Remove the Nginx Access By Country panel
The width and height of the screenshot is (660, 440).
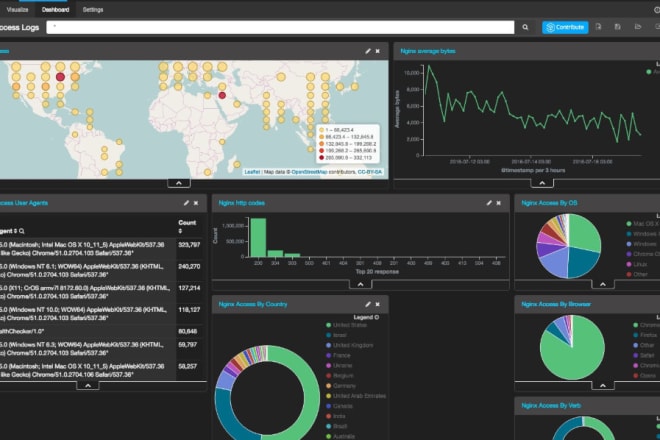[x=378, y=304]
